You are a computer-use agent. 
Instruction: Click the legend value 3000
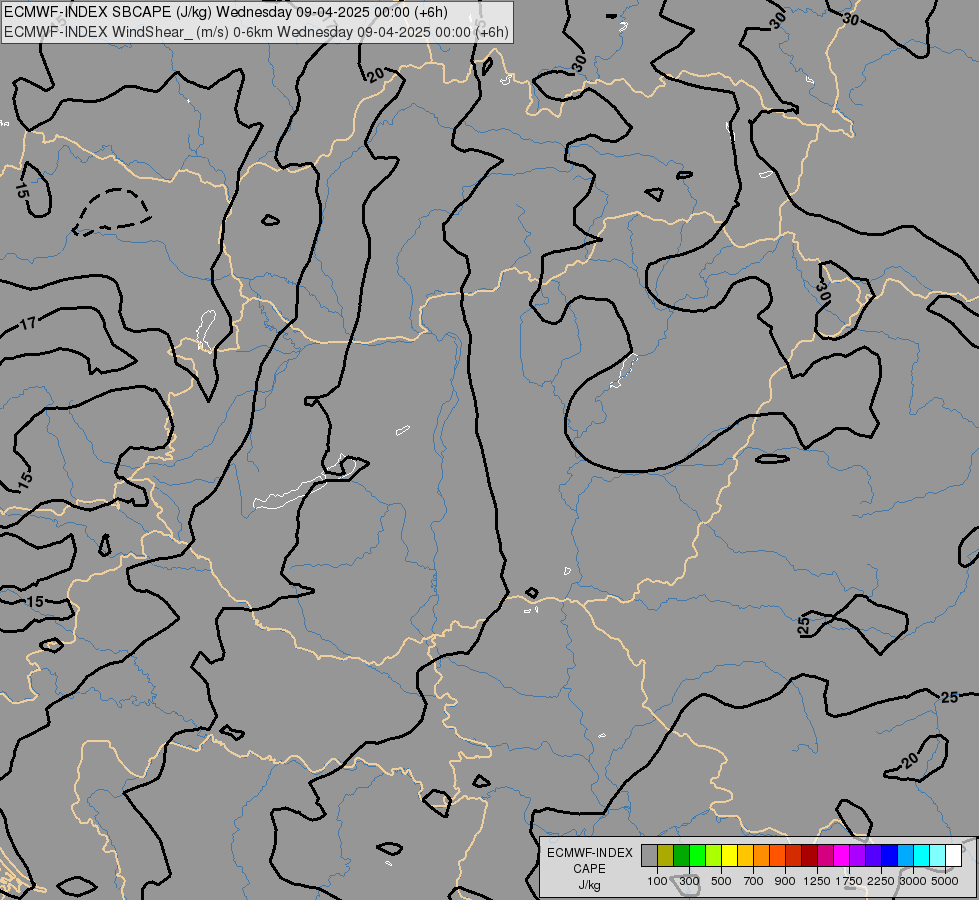(913, 881)
